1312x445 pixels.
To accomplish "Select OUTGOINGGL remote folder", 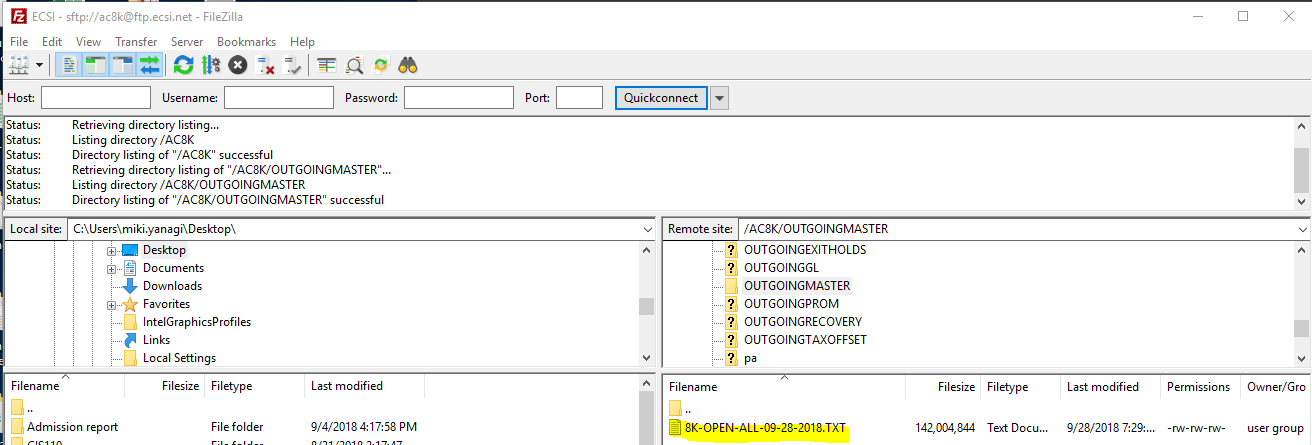I will pos(783,268).
